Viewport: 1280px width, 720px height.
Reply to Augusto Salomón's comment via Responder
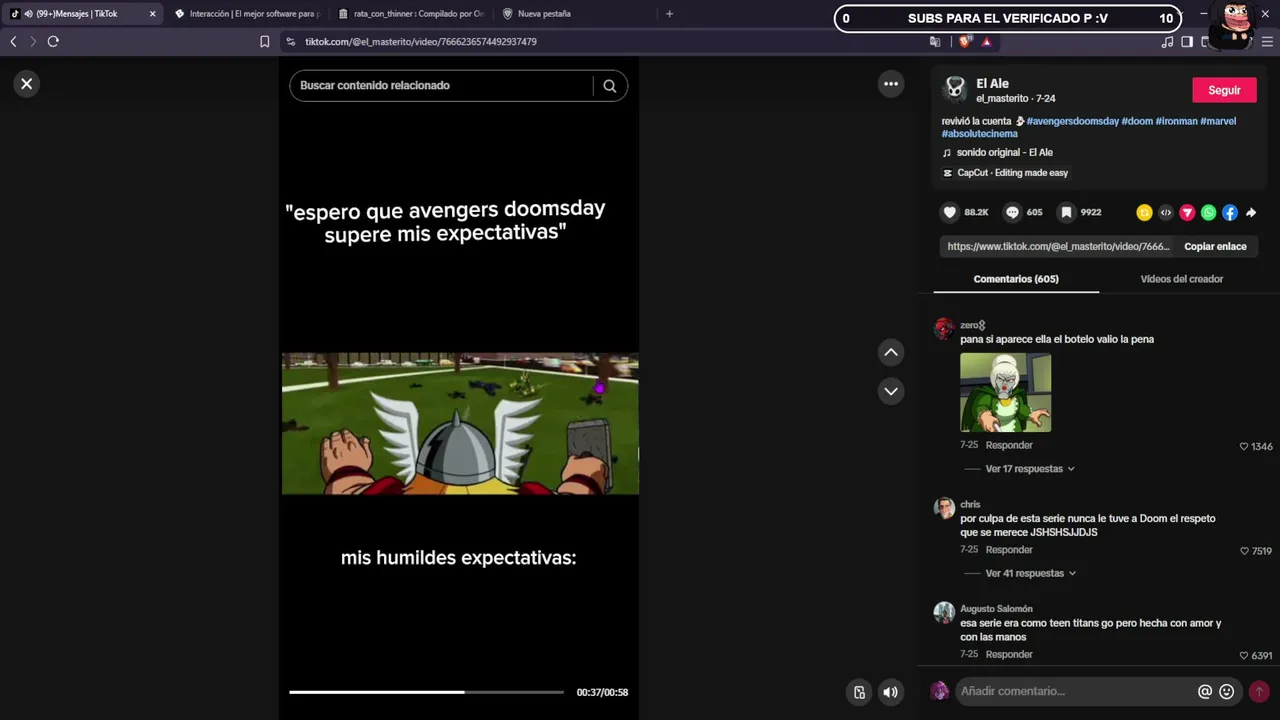1009,654
